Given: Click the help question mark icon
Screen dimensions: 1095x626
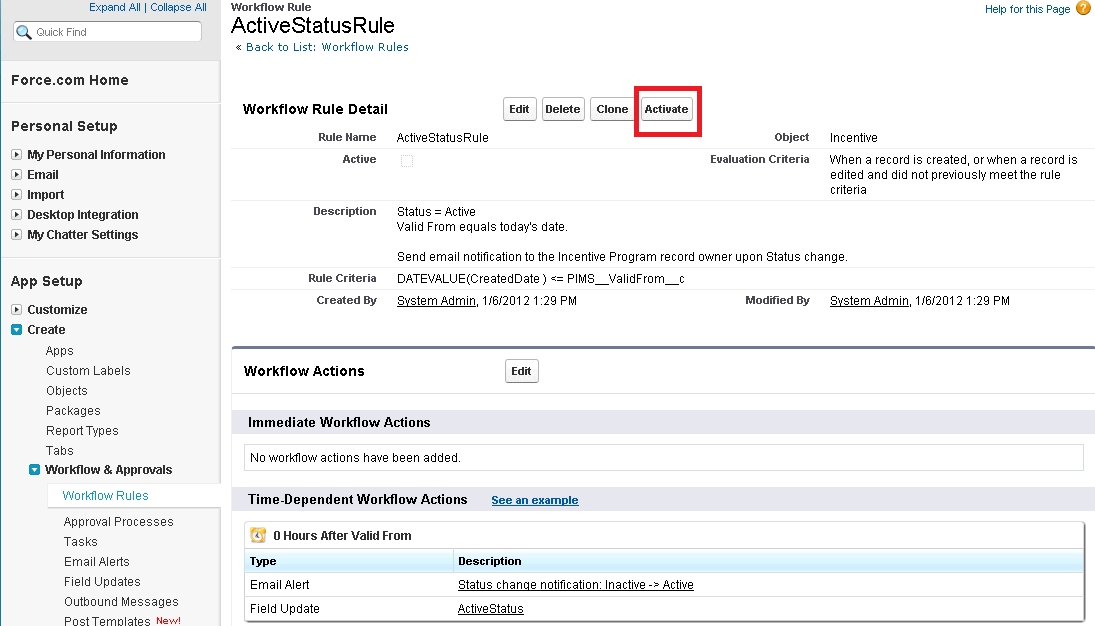Looking at the screenshot, I should point(1083,9).
